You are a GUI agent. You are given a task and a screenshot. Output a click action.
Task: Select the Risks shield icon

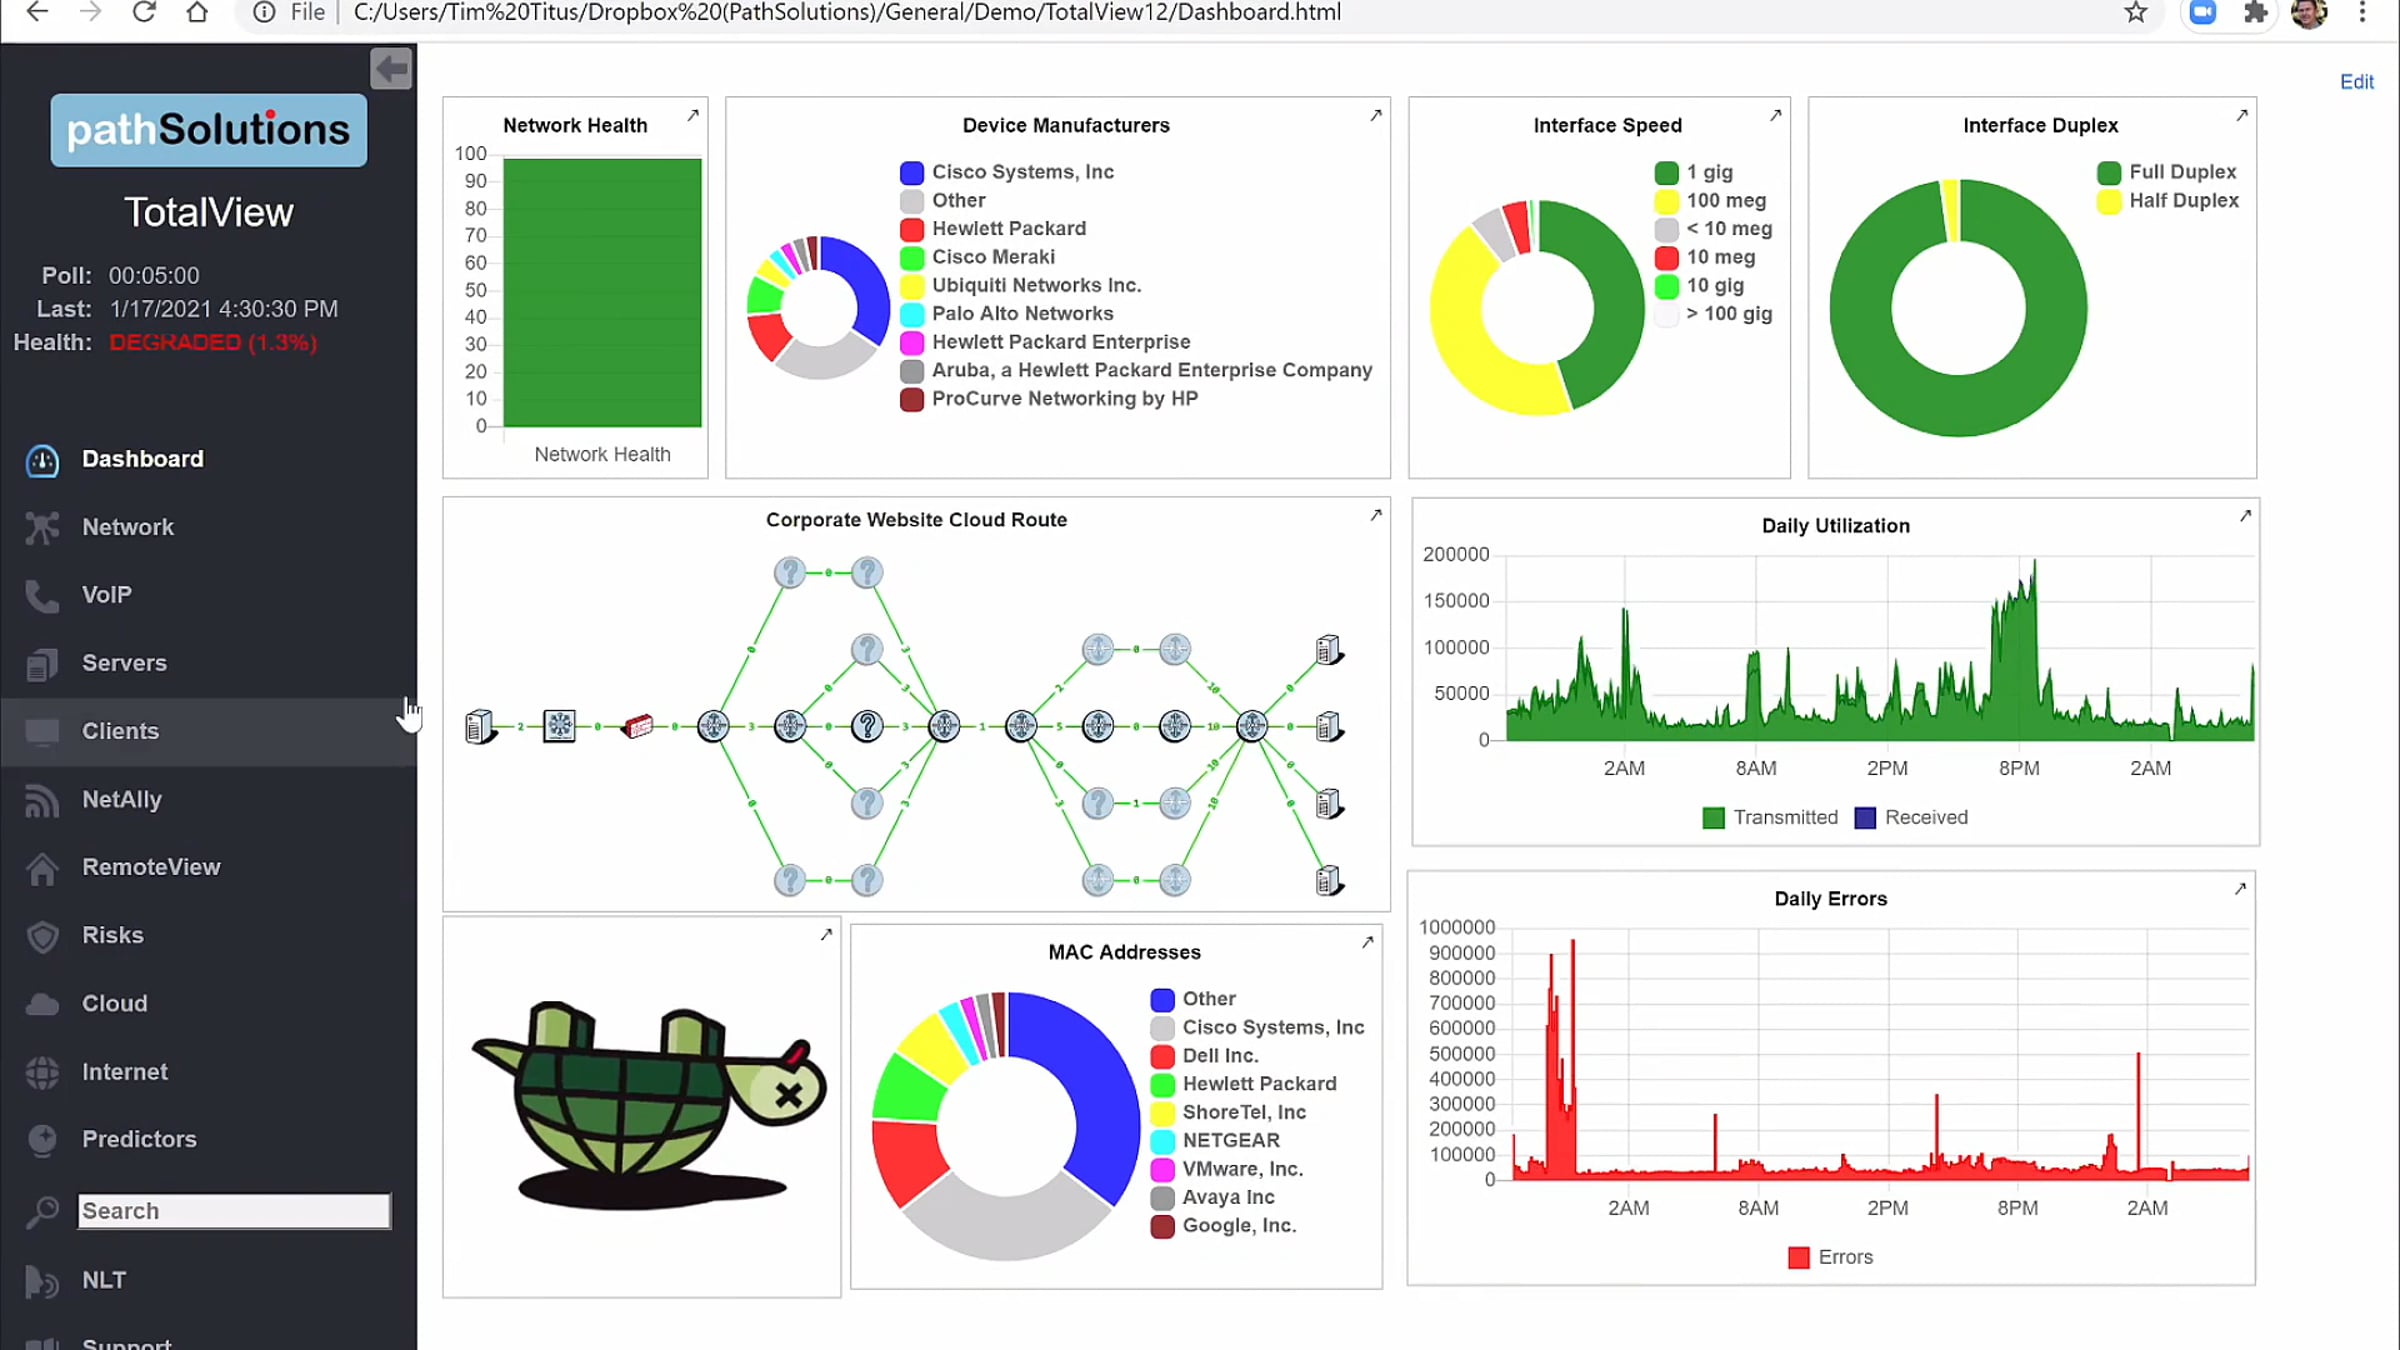tap(42, 935)
